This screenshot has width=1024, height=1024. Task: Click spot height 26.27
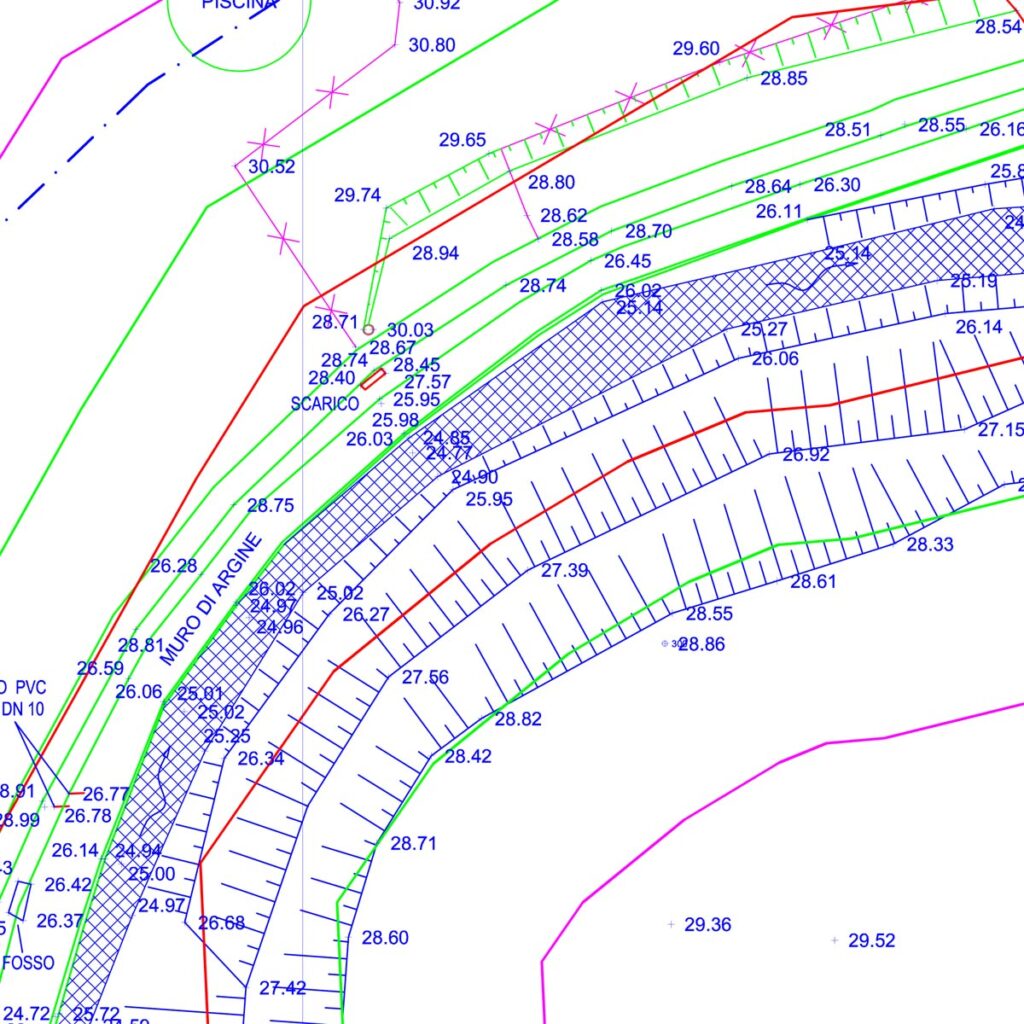366,615
